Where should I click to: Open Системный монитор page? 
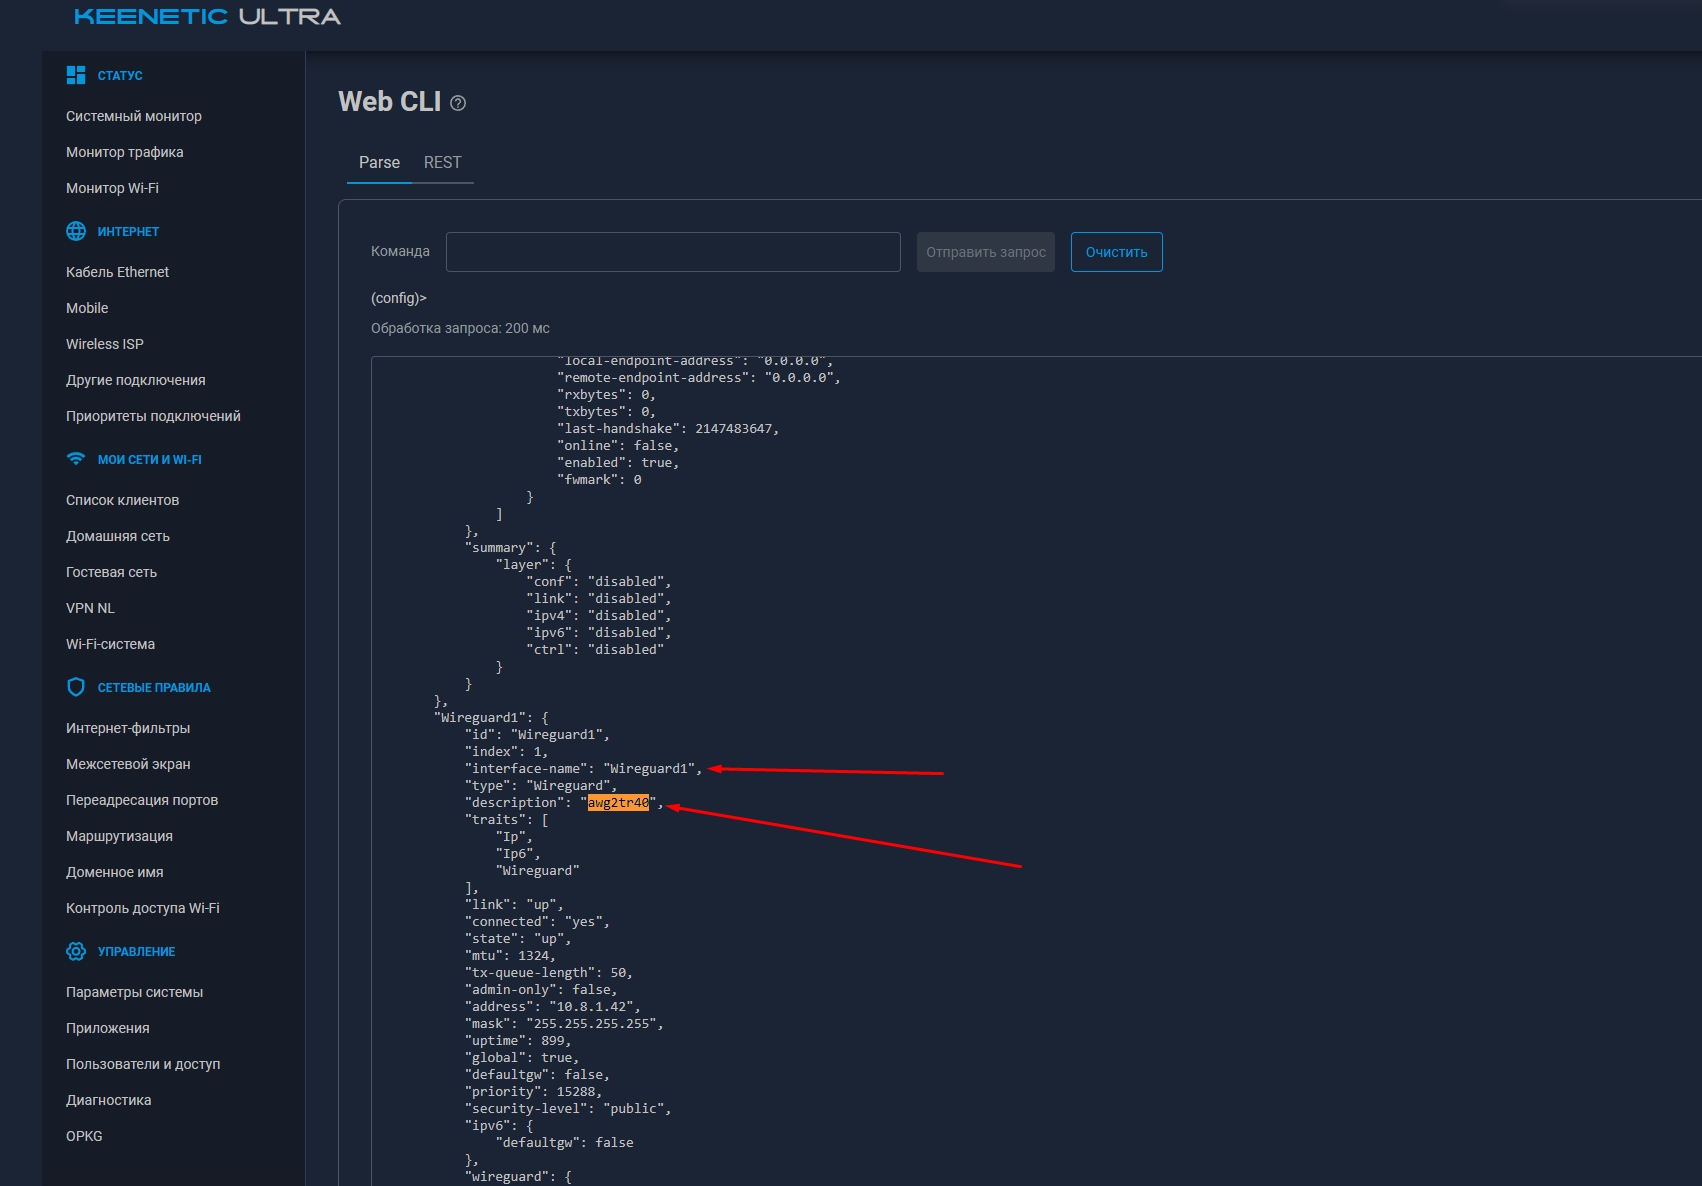coord(134,116)
